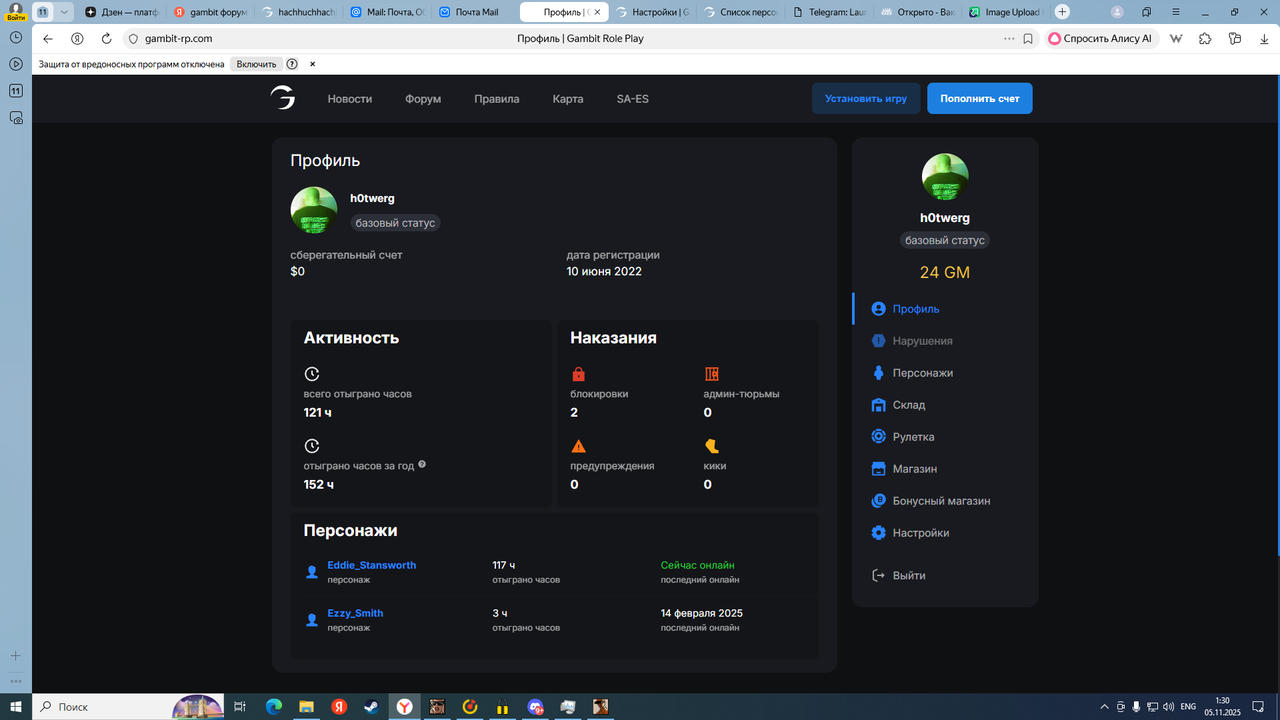1280x720 pixels.
Task: Open the SA-ES menu item
Action: [x=632, y=99]
